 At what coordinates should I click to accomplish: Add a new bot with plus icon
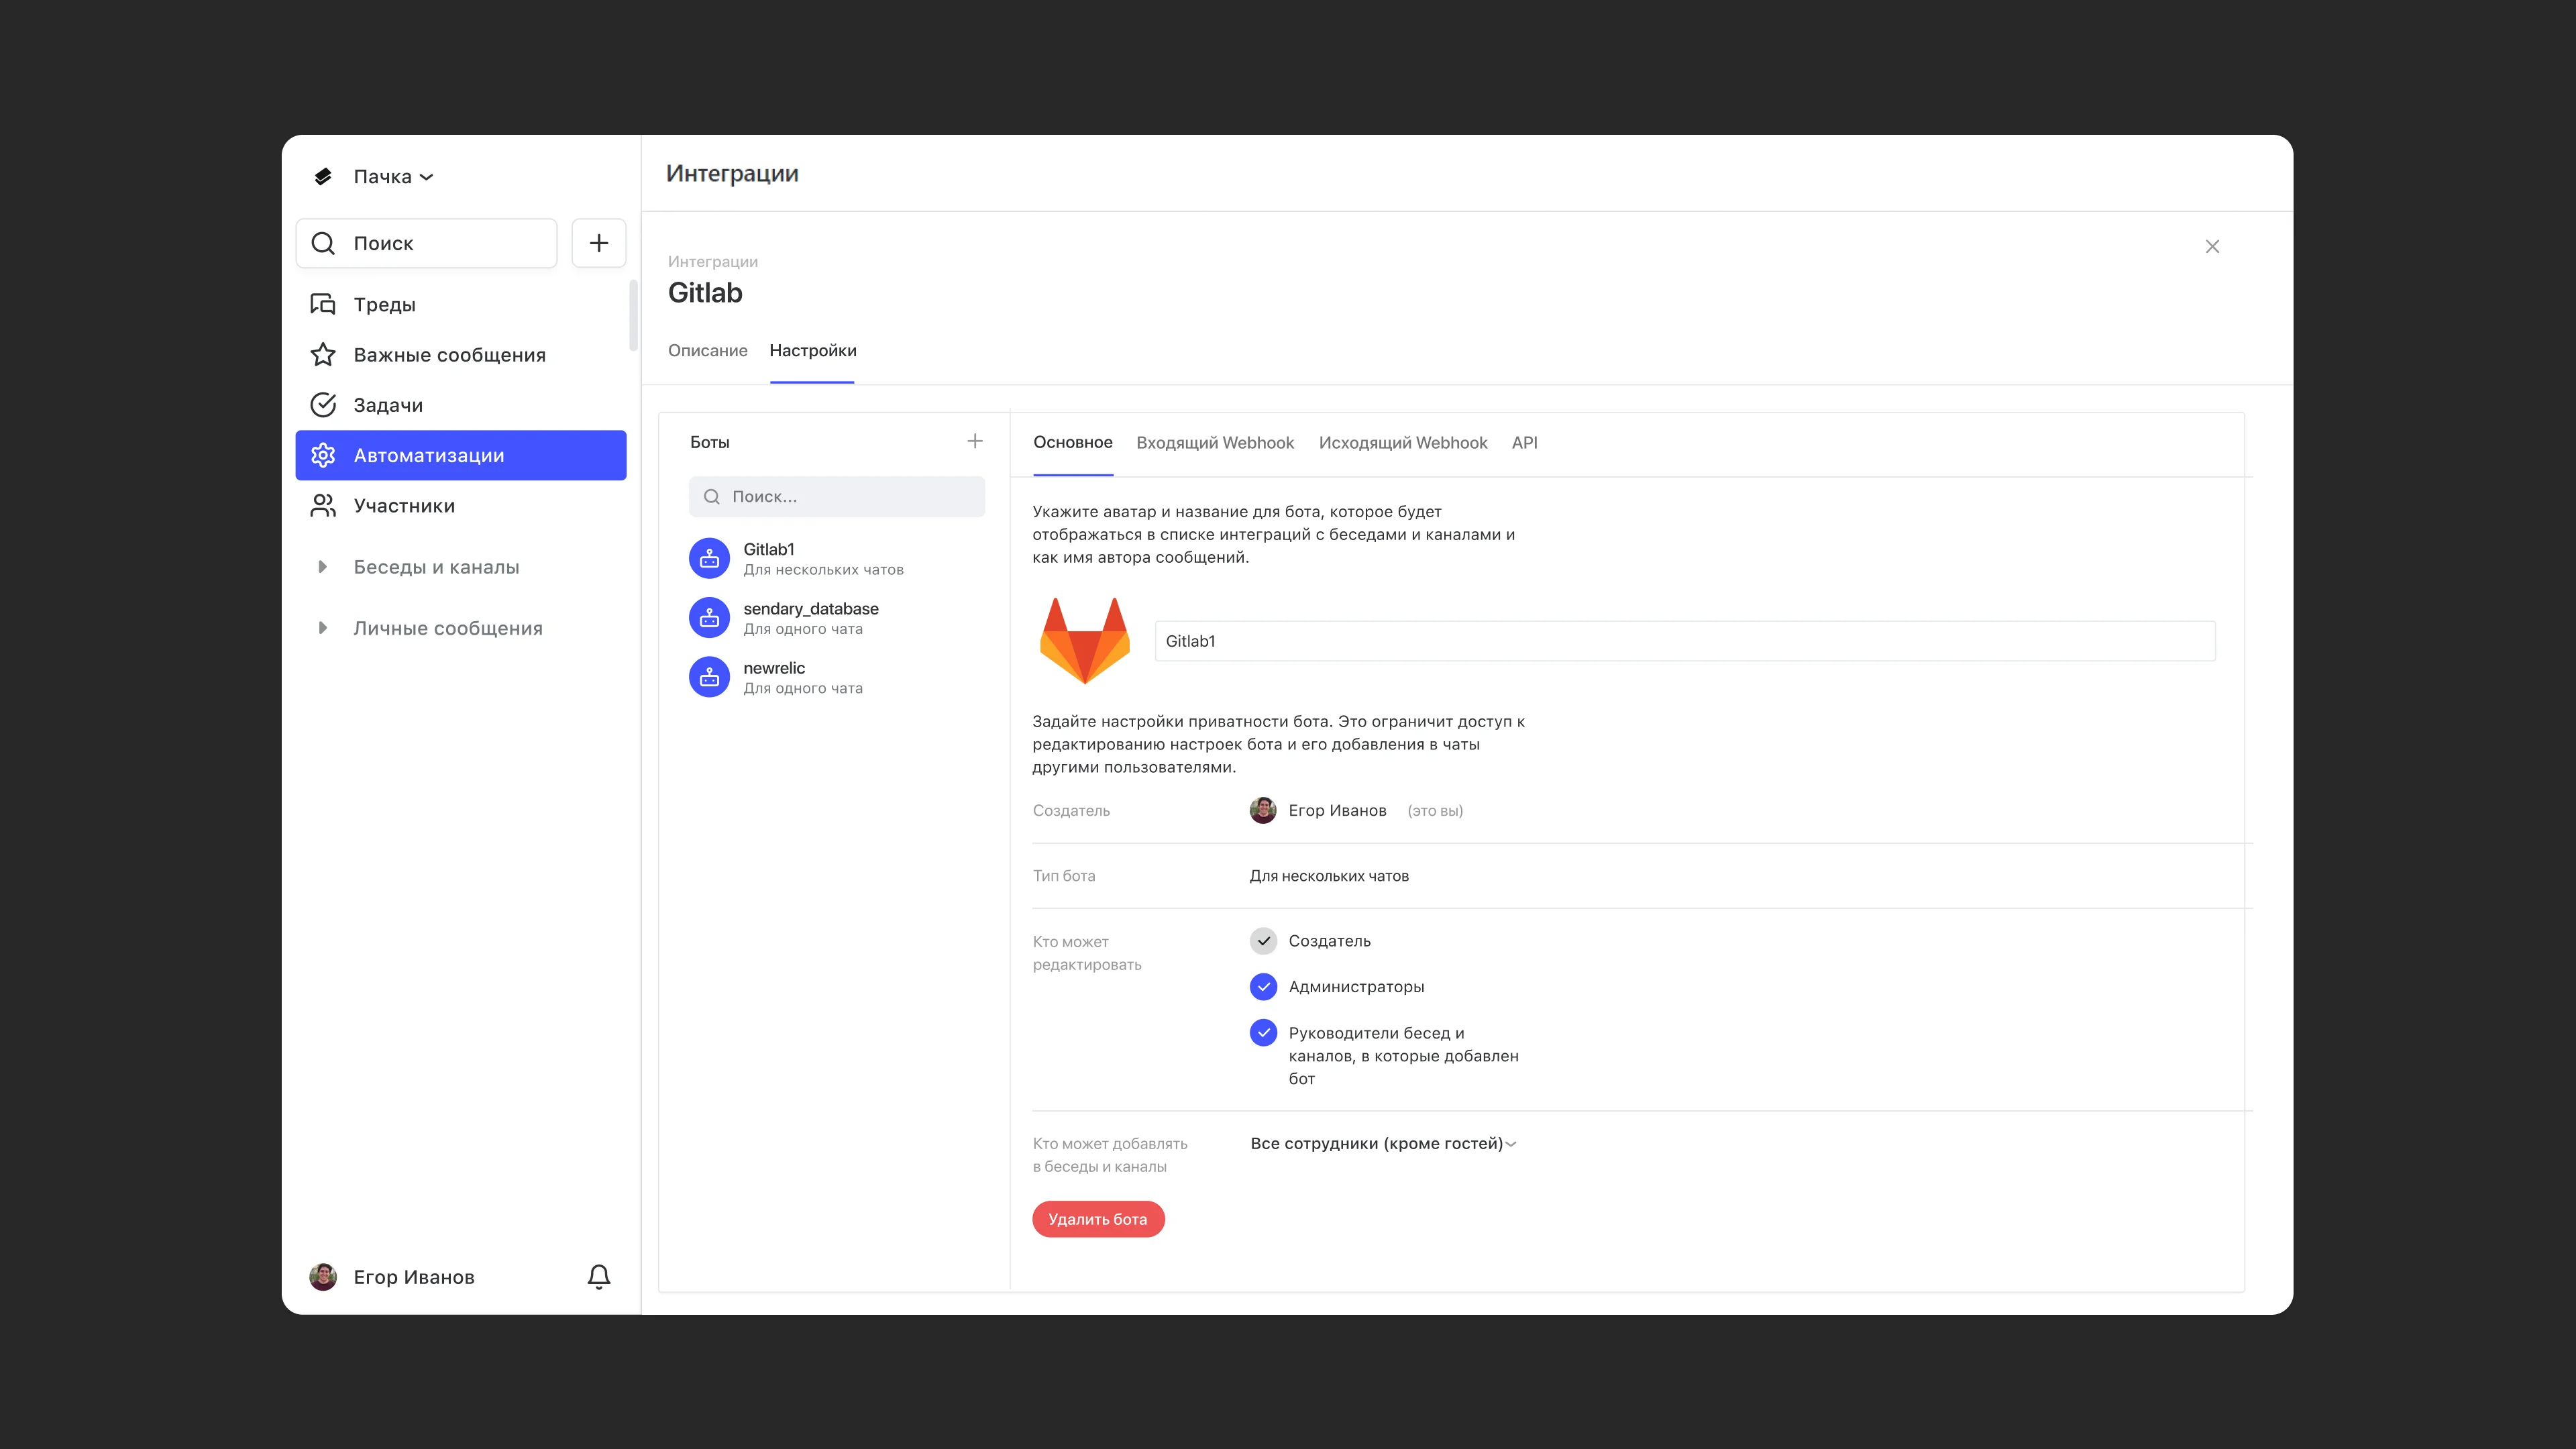pos(974,441)
